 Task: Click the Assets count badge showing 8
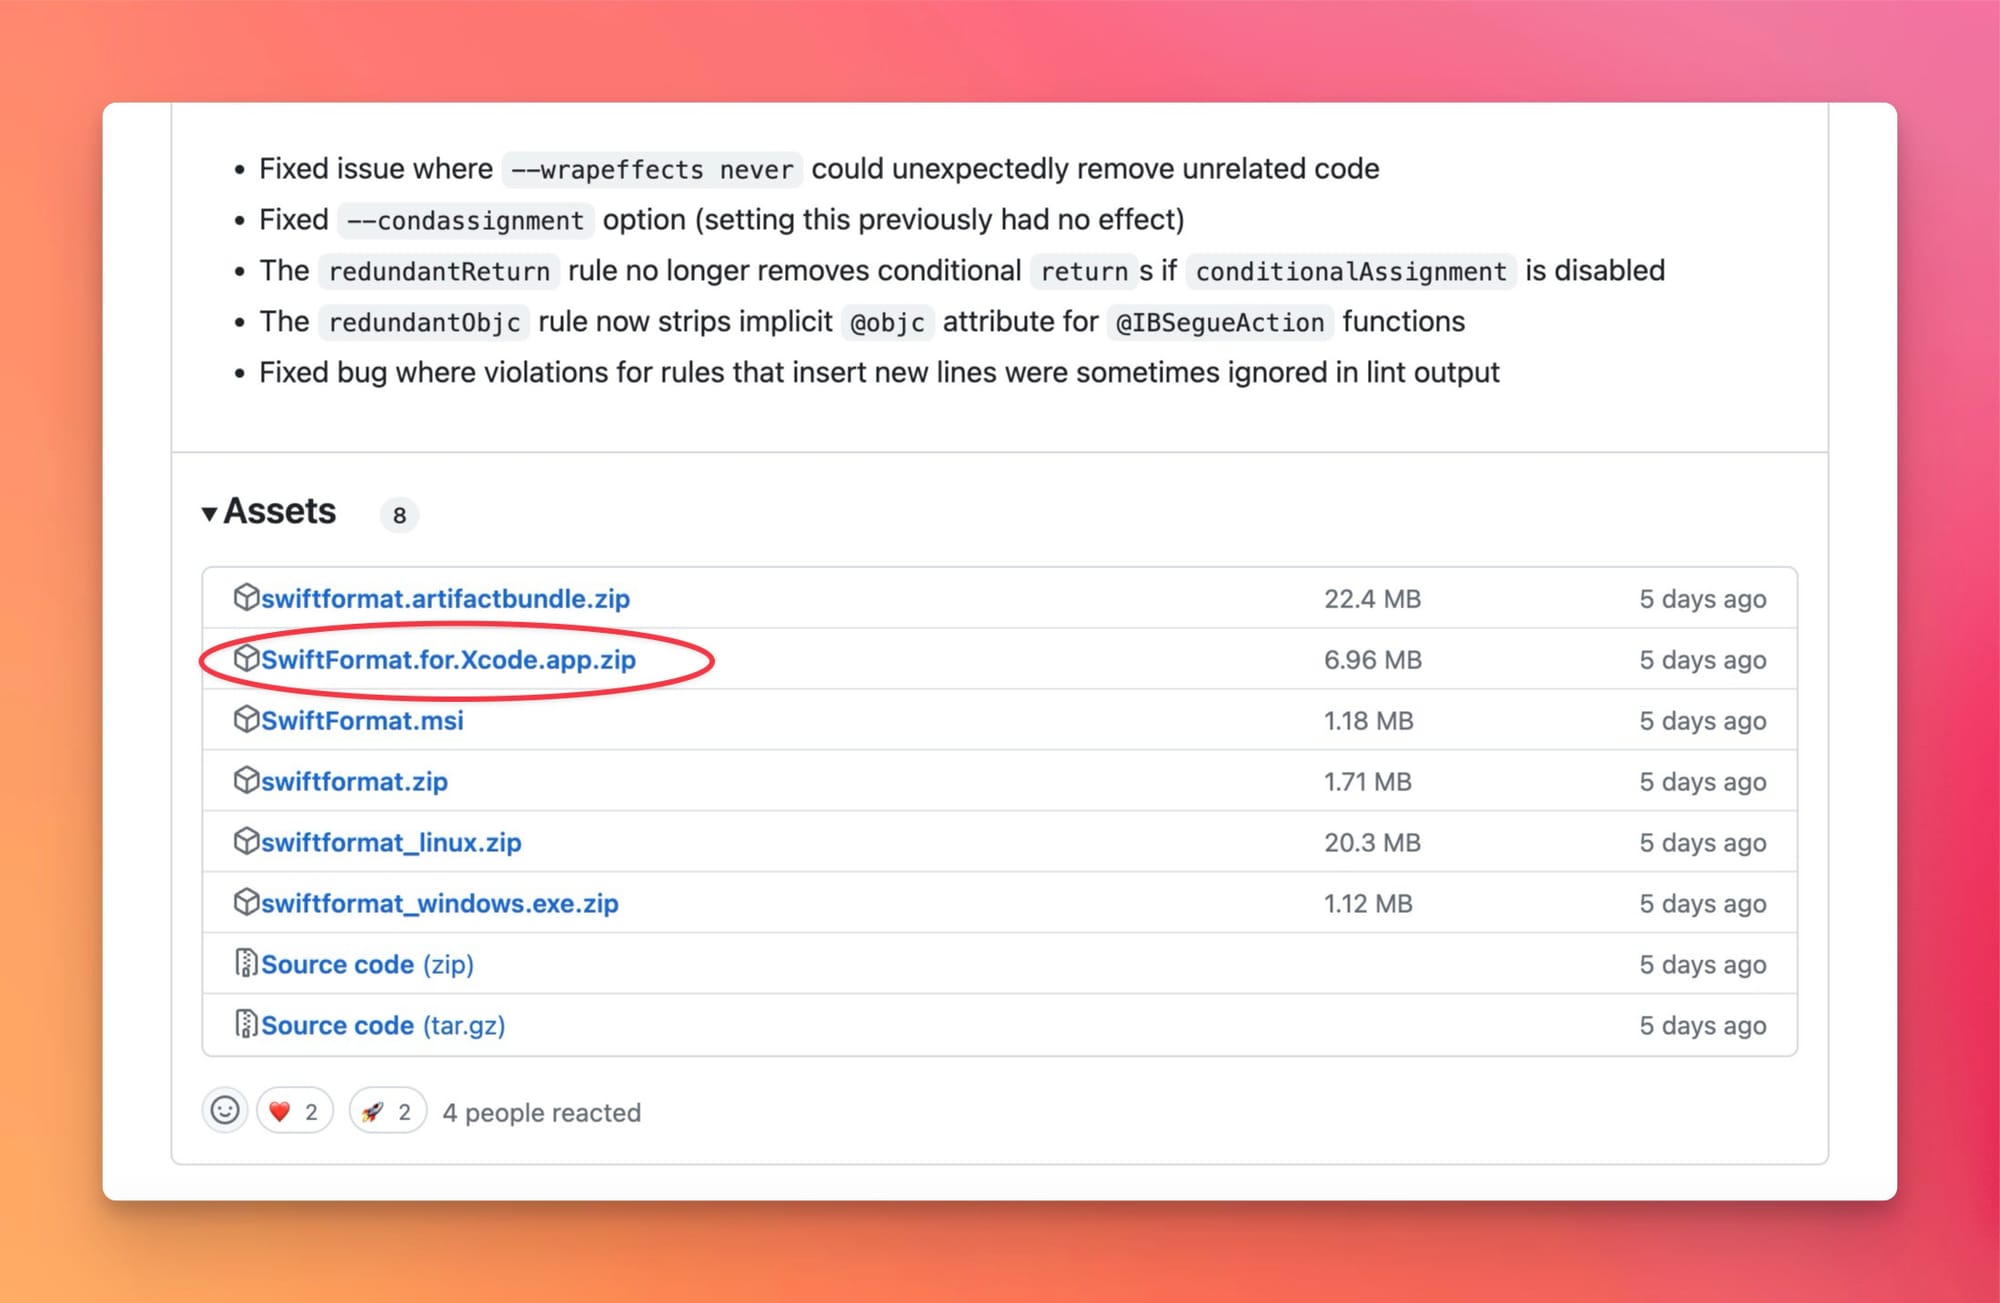tap(399, 515)
